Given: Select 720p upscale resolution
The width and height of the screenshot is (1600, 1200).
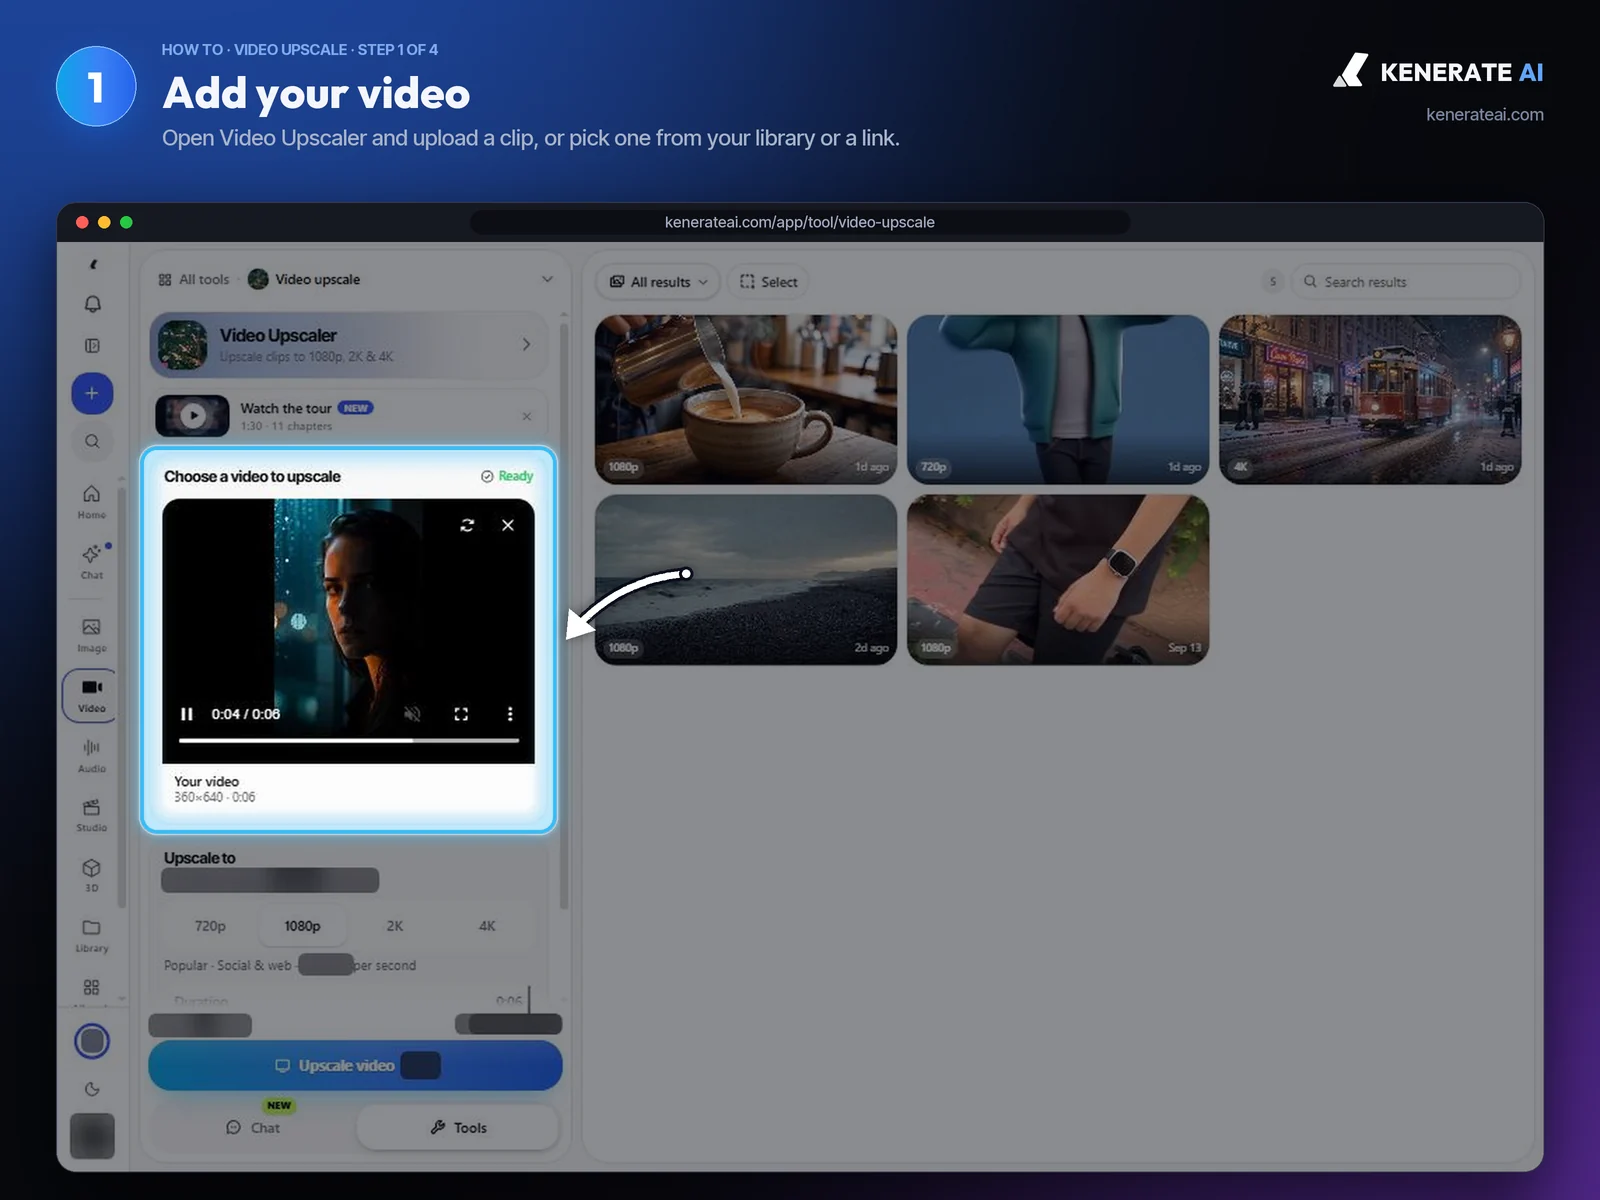Looking at the screenshot, I should 210,926.
